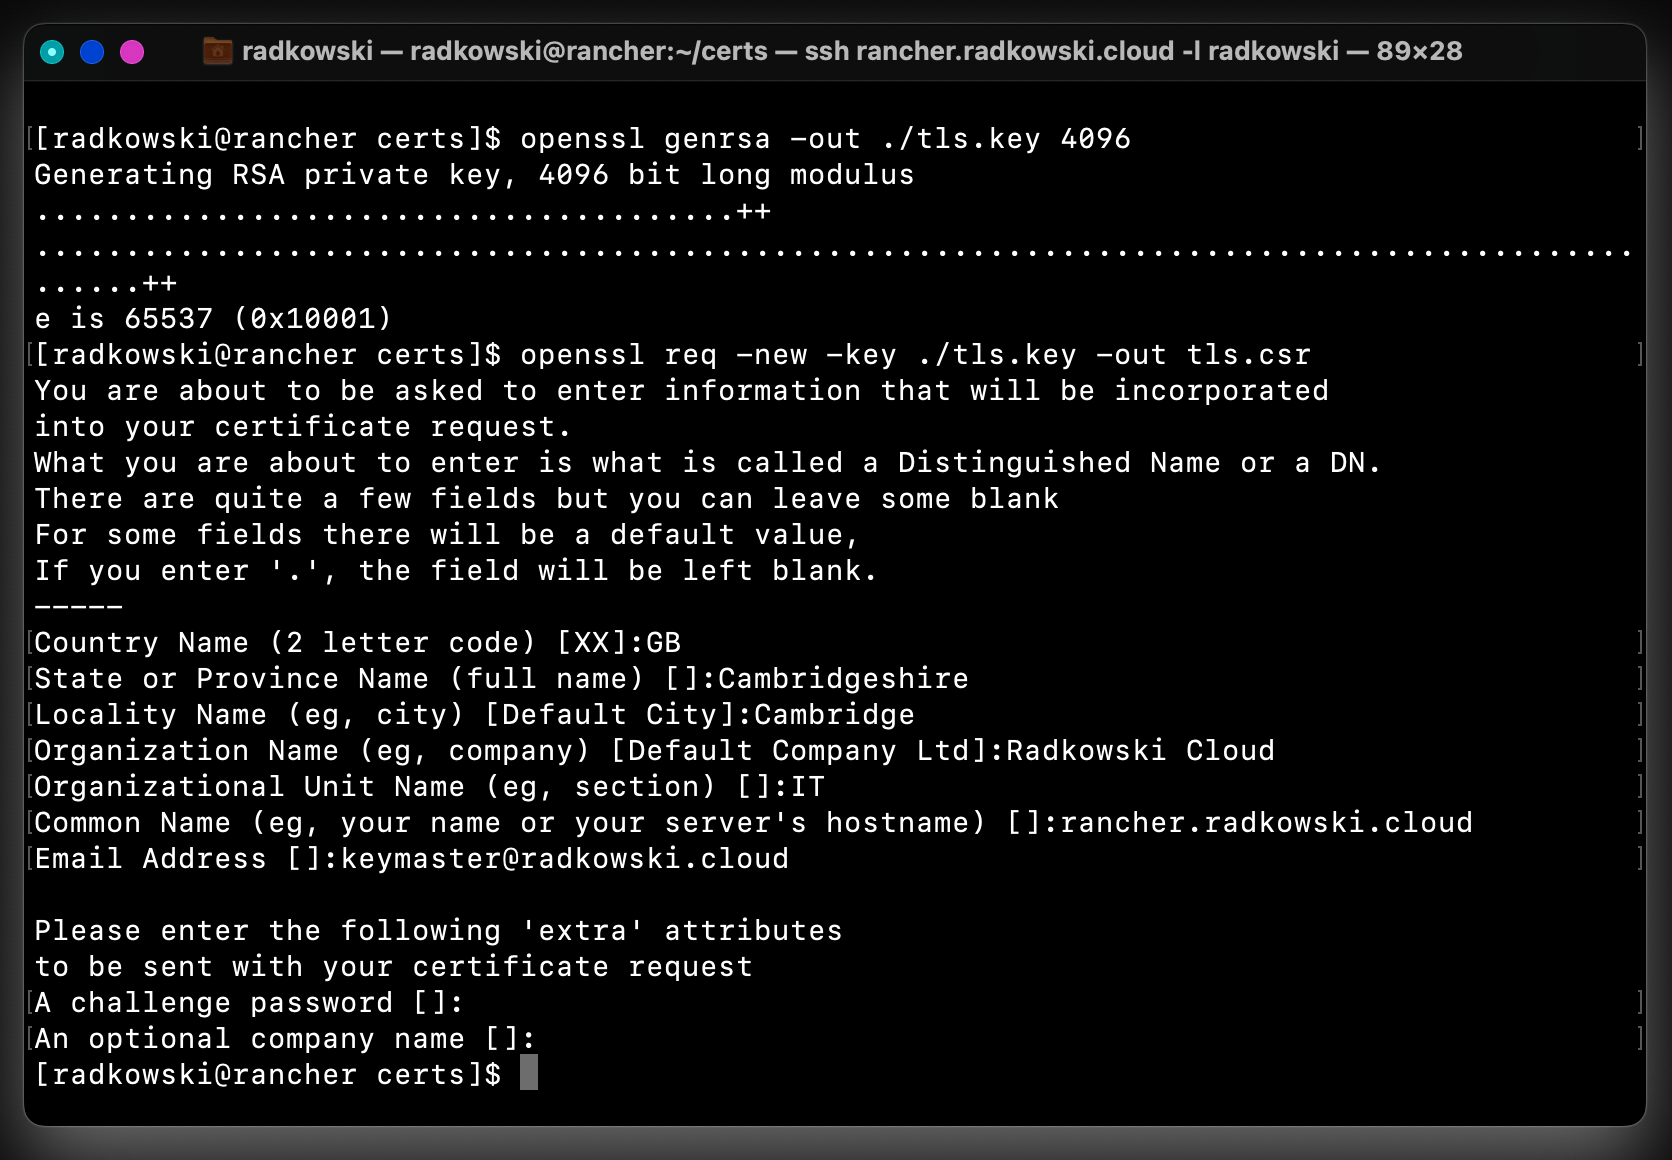The height and width of the screenshot is (1160, 1672).
Task: Click the block cursor at the prompt
Action: pos(529,1073)
